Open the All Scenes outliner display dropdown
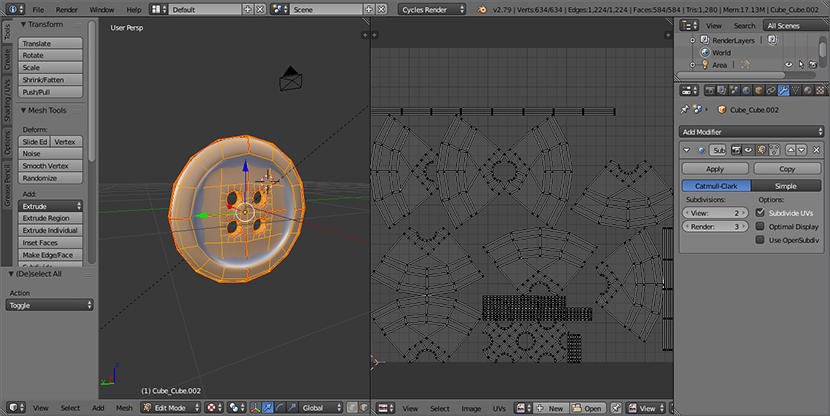 (795, 25)
